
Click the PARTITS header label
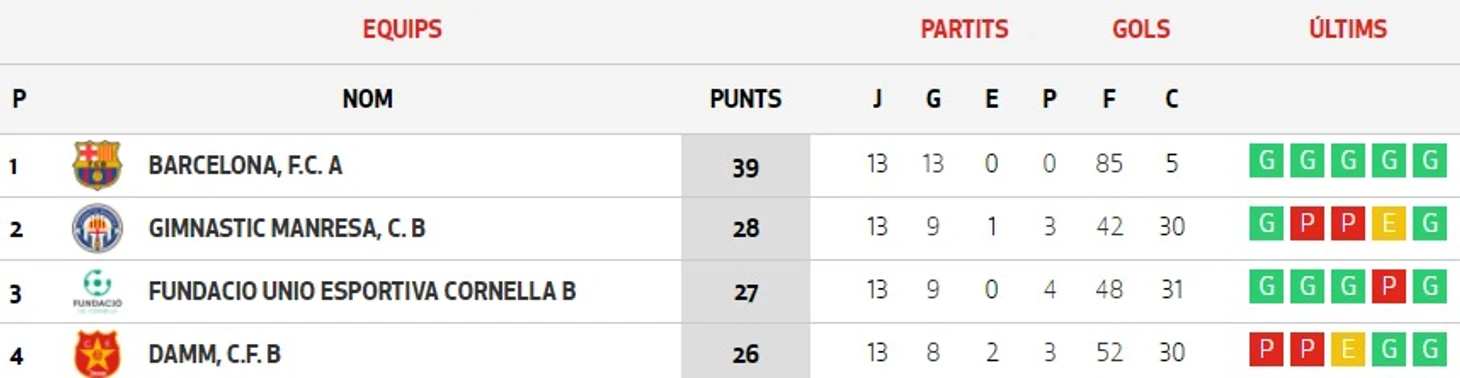click(x=964, y=29)
